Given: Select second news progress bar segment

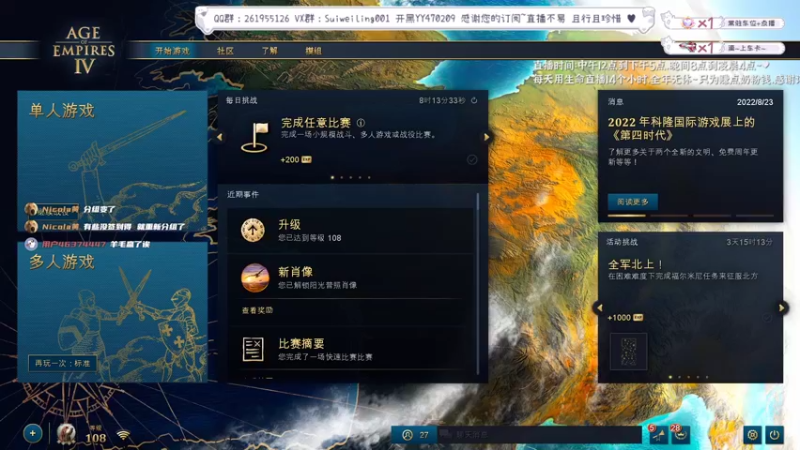Looking at the screenshot, I should coord(669,216).
